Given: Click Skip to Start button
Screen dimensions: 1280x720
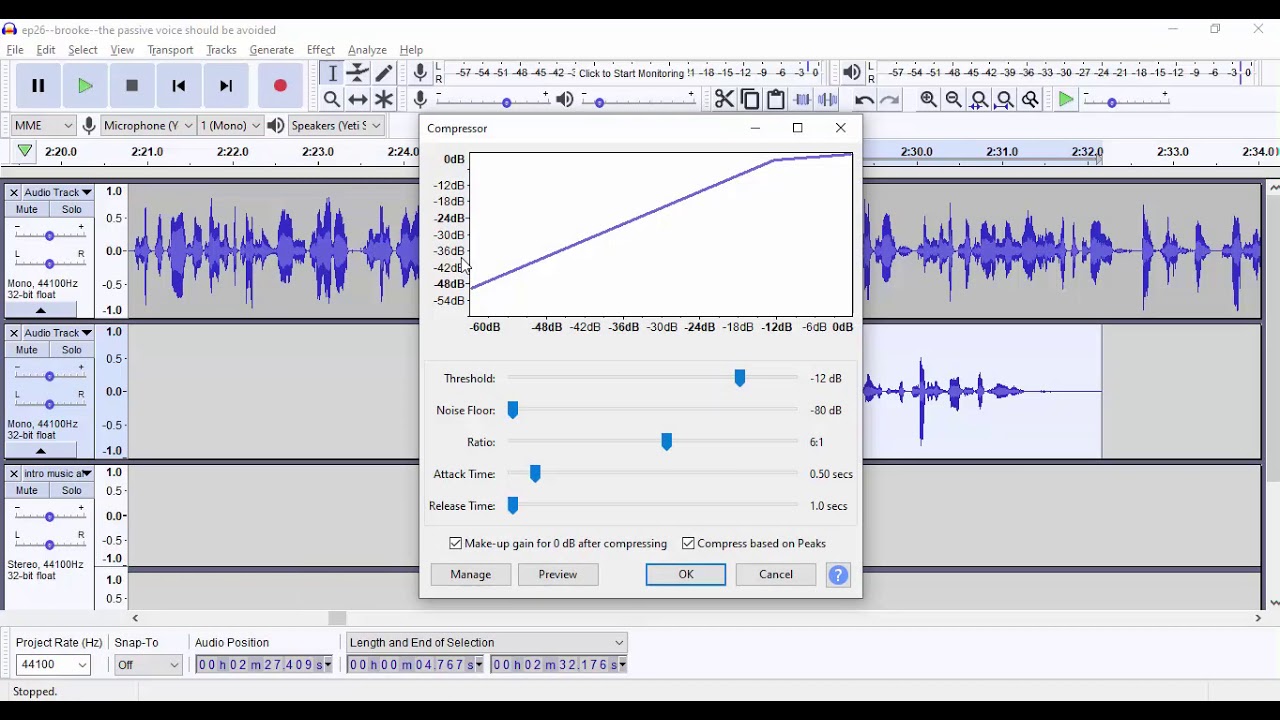Looking at the screenshot, I should [179, 86].
